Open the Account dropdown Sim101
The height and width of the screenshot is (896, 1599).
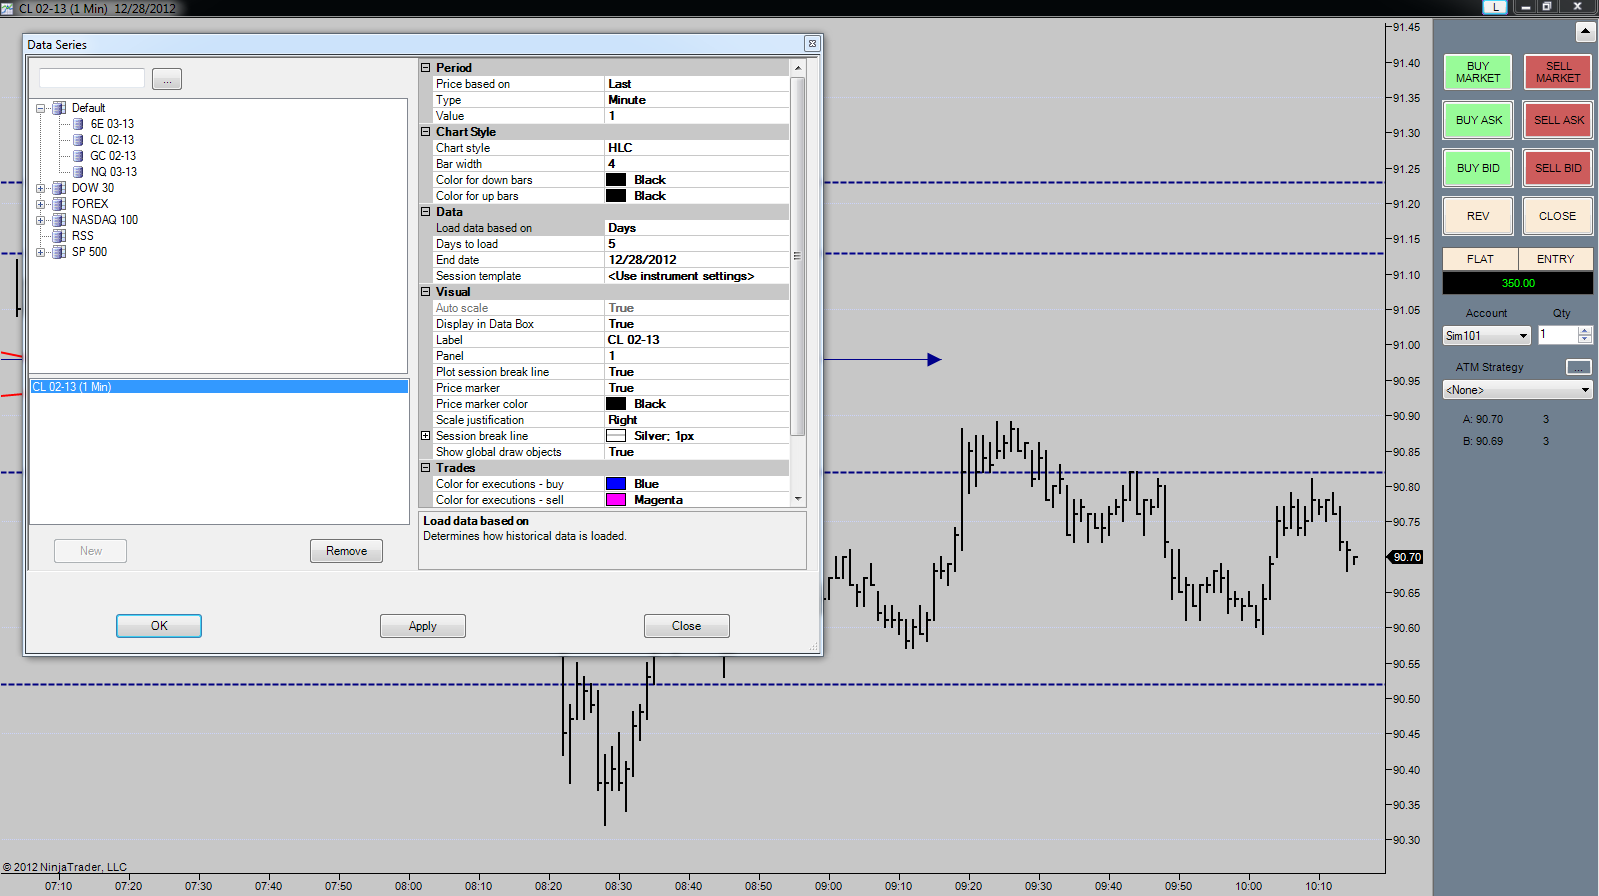[1486, 336]
